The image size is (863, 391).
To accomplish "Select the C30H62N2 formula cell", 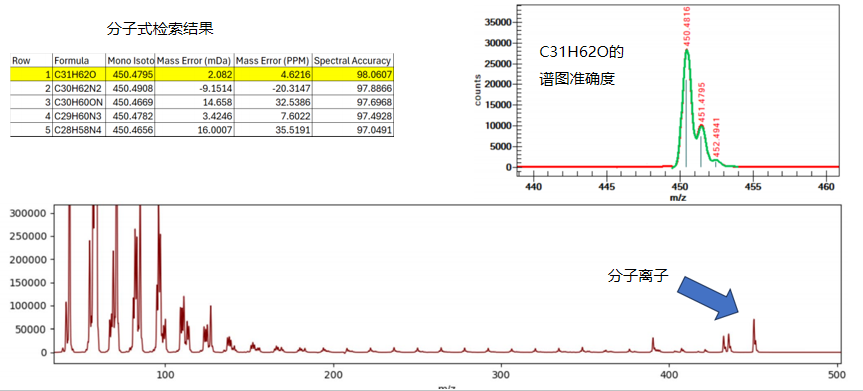I will pyautogui.click(x=79, y=88).
